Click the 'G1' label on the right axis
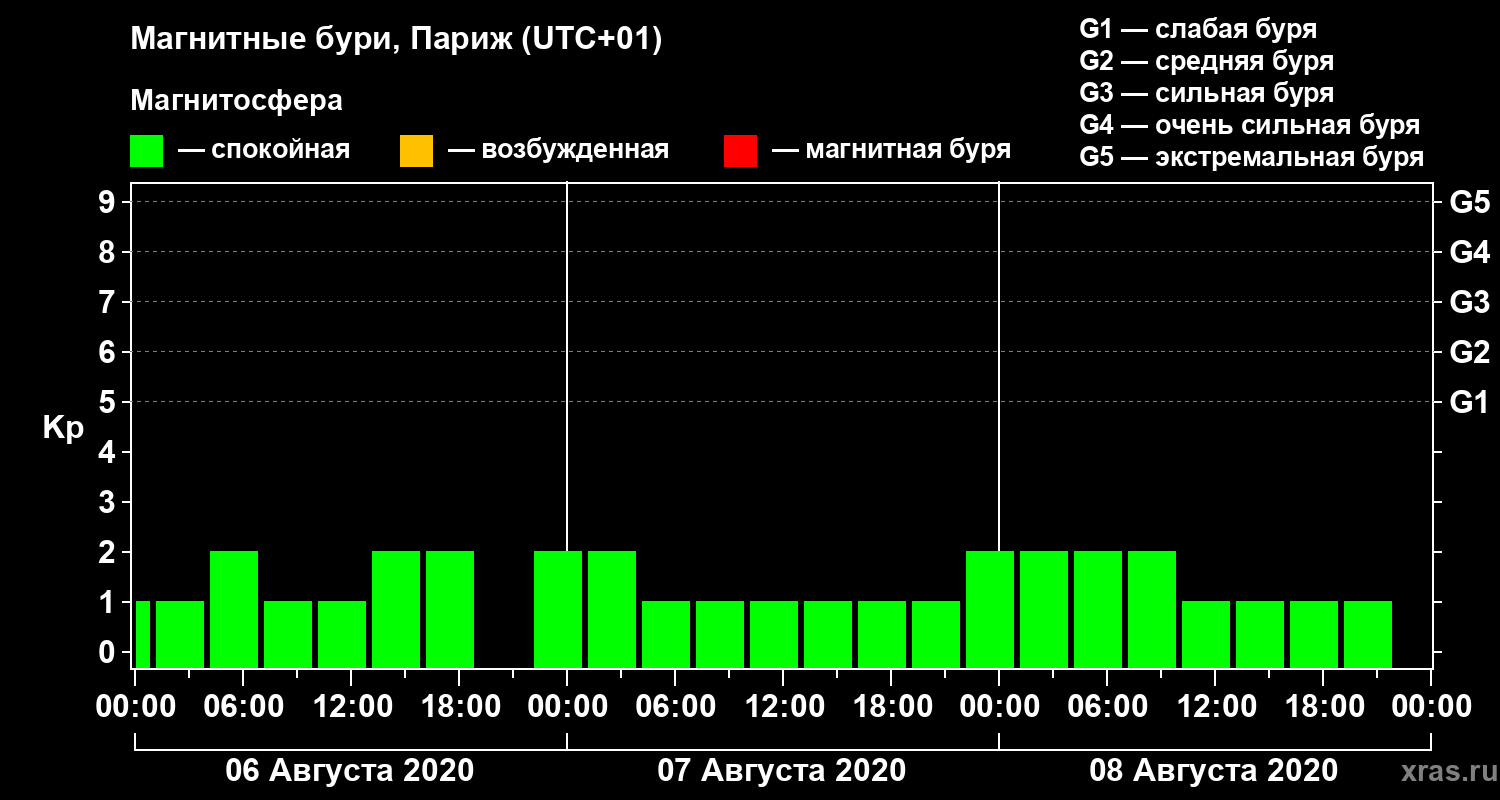 coord(1469,402)
